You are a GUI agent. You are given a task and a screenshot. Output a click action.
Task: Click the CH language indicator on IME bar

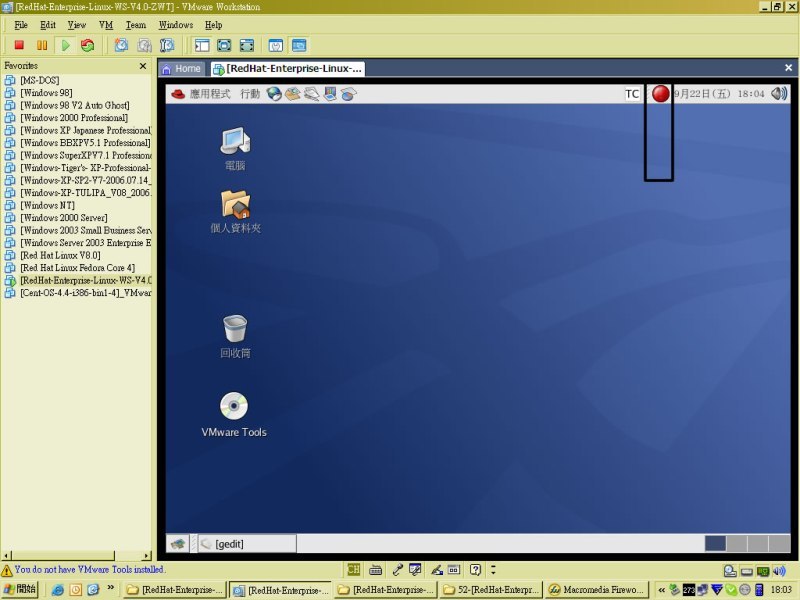click(353, 569)
